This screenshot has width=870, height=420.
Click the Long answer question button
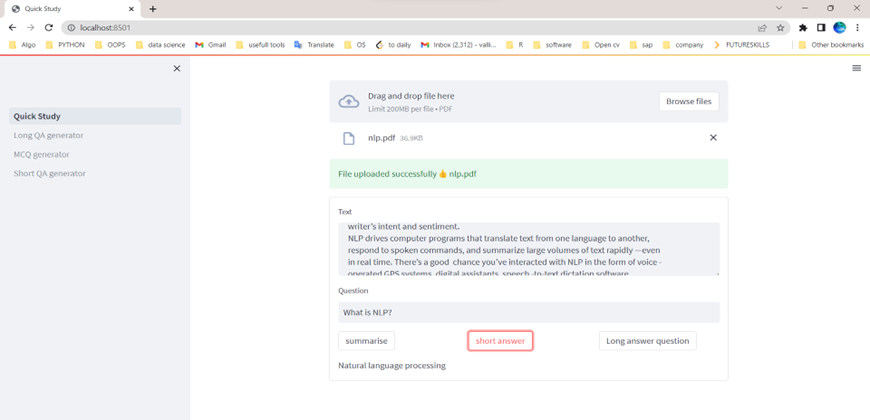coord(648,341)
